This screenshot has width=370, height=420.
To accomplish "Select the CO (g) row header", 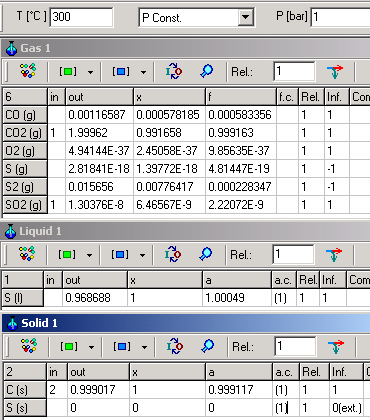I will tap(25, 115).
